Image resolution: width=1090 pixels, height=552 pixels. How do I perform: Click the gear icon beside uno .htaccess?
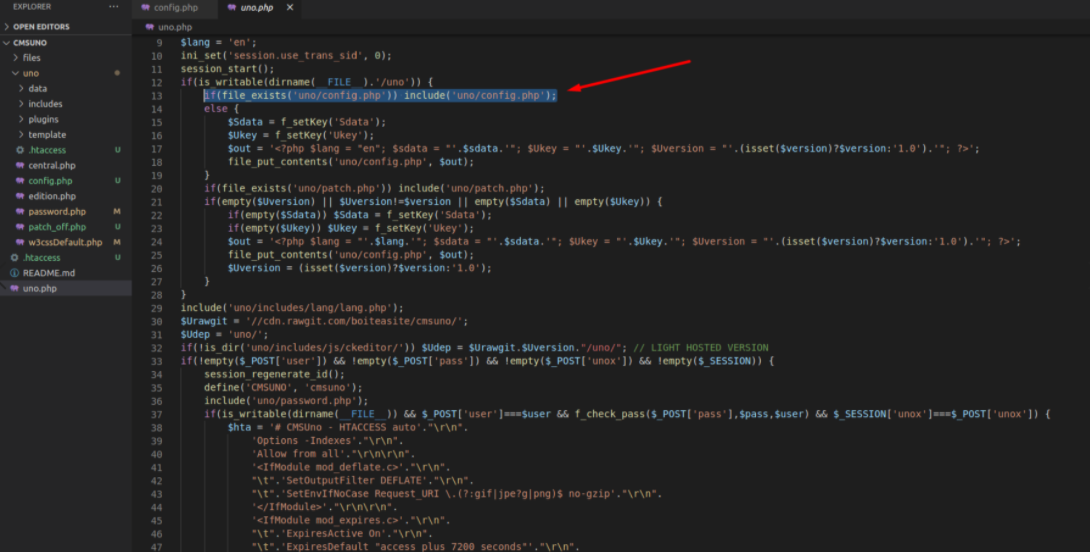[x=20, y=150]
